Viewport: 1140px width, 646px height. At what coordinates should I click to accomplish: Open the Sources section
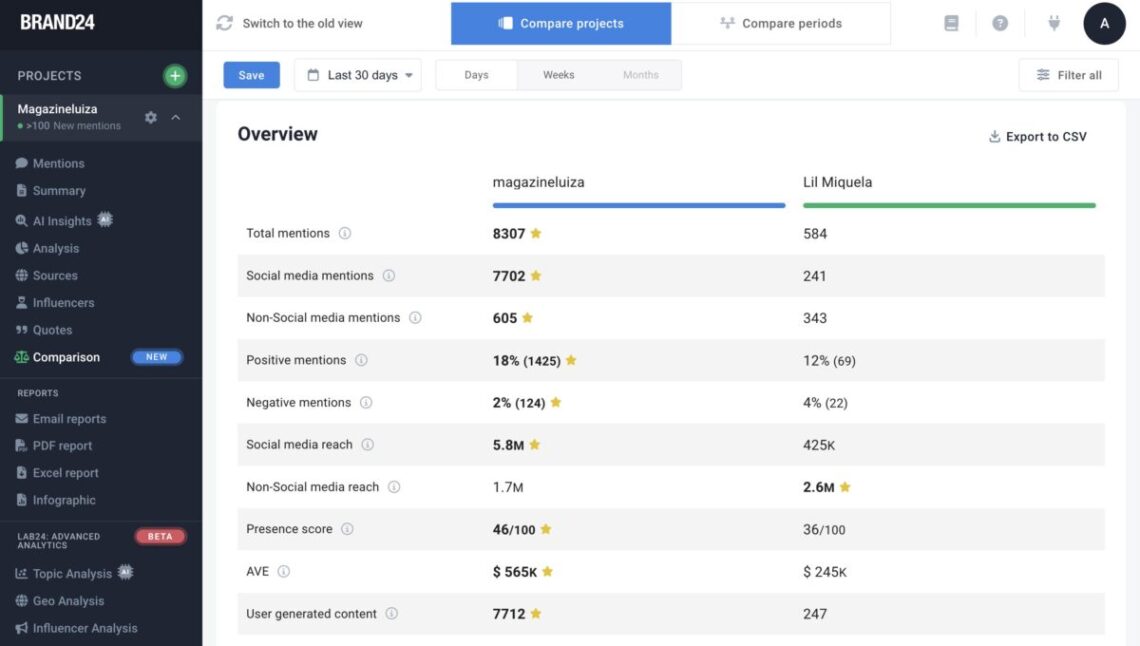click(58, 275)
